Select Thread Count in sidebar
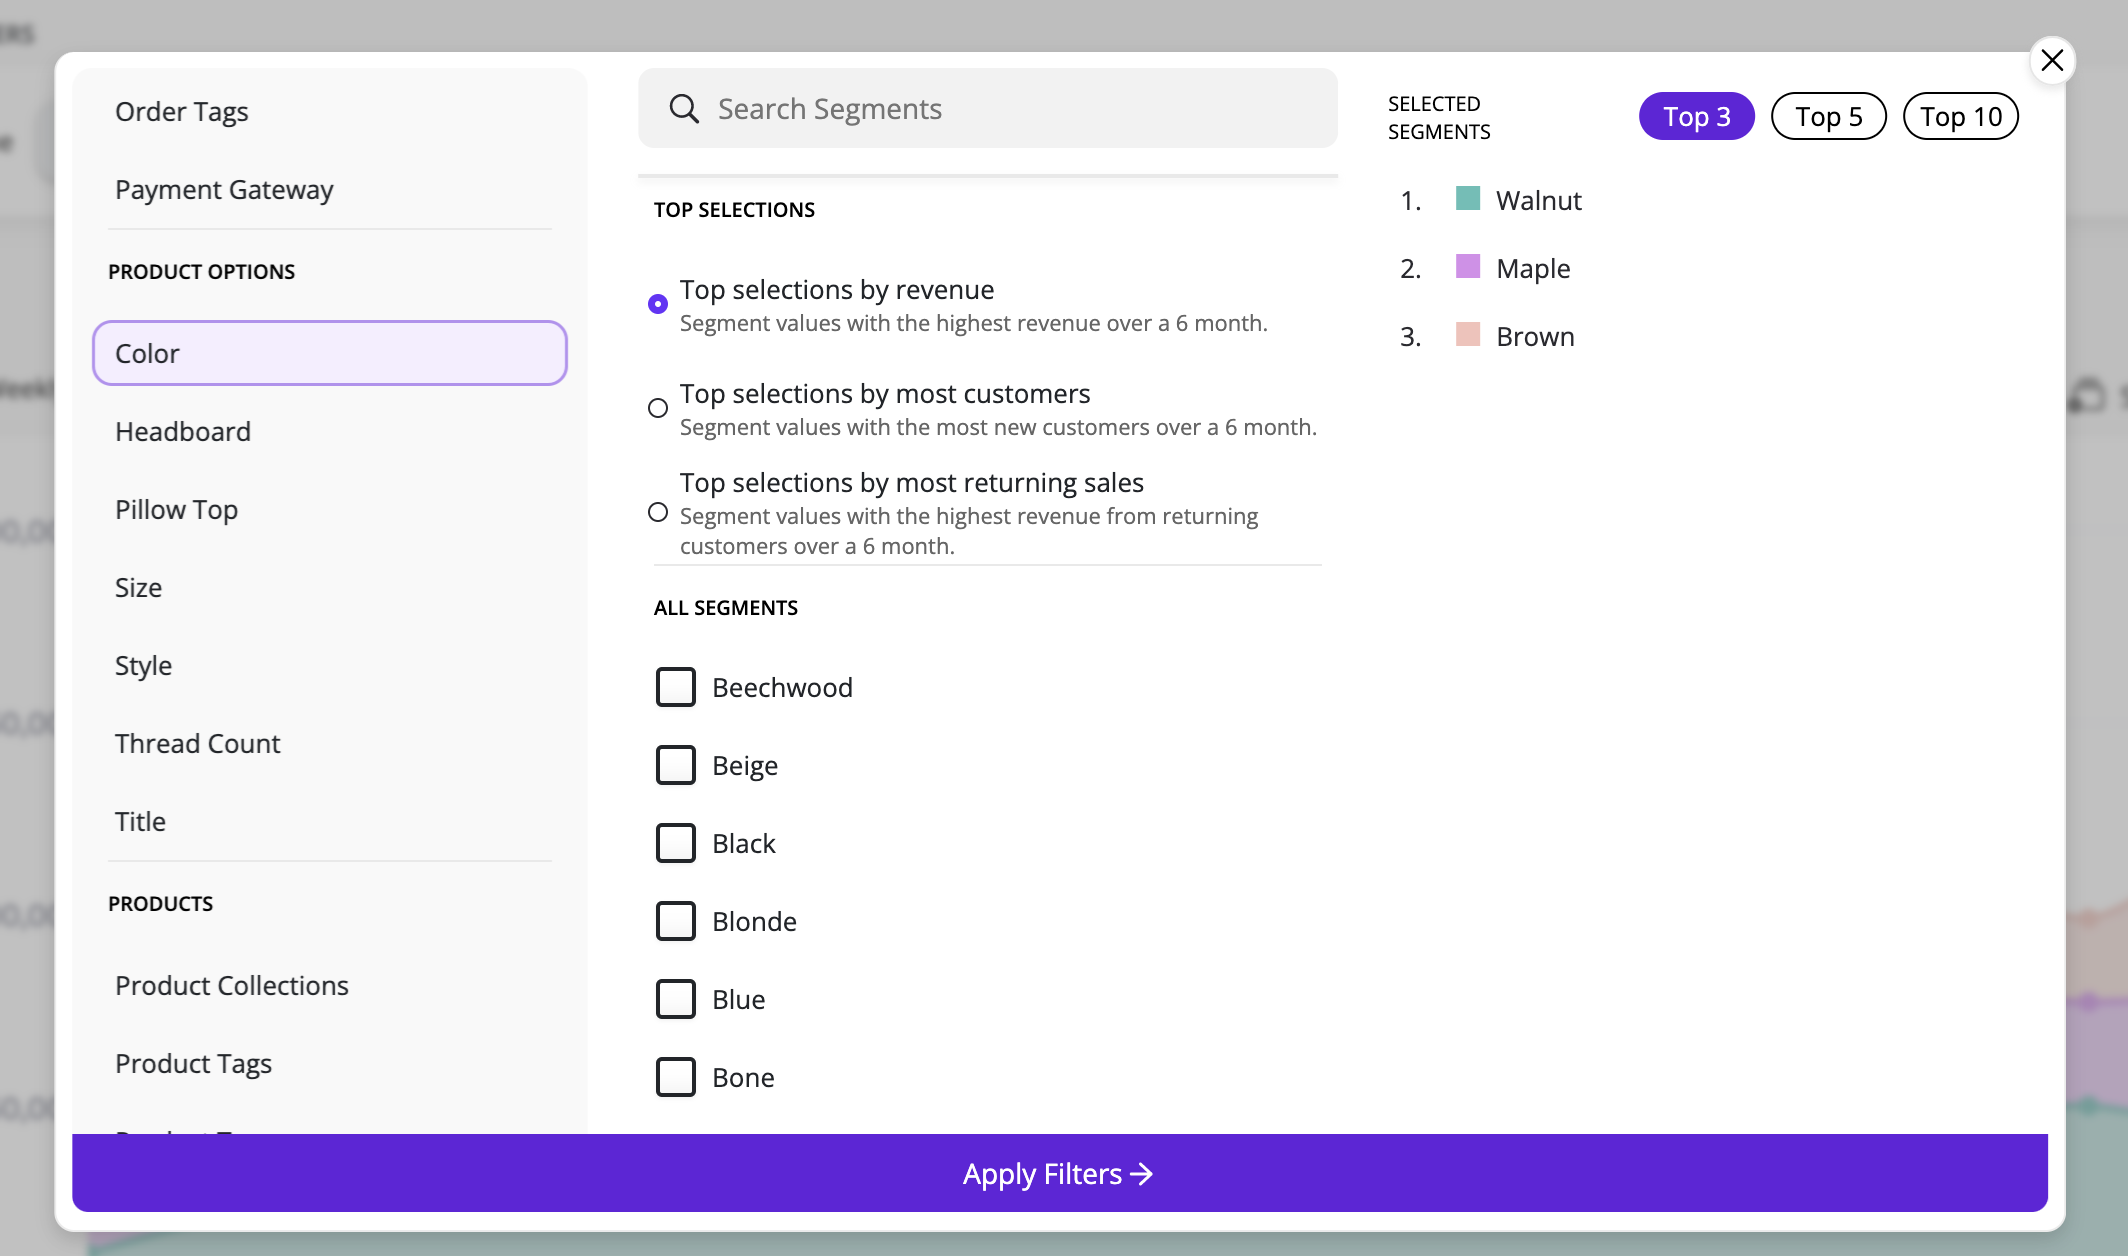2128x1256 pixels. coord(198,744)
